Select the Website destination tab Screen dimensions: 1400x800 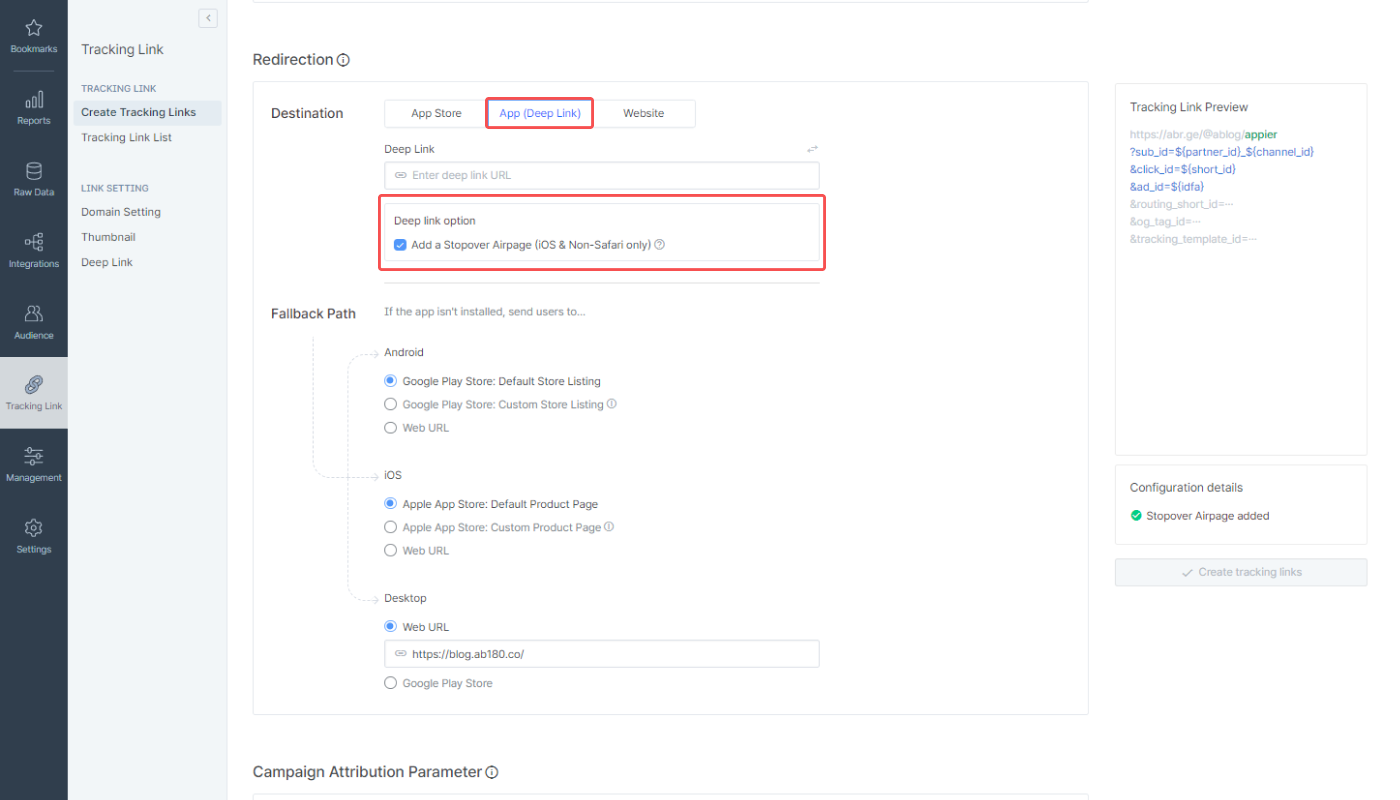click(x=644, y=114)
